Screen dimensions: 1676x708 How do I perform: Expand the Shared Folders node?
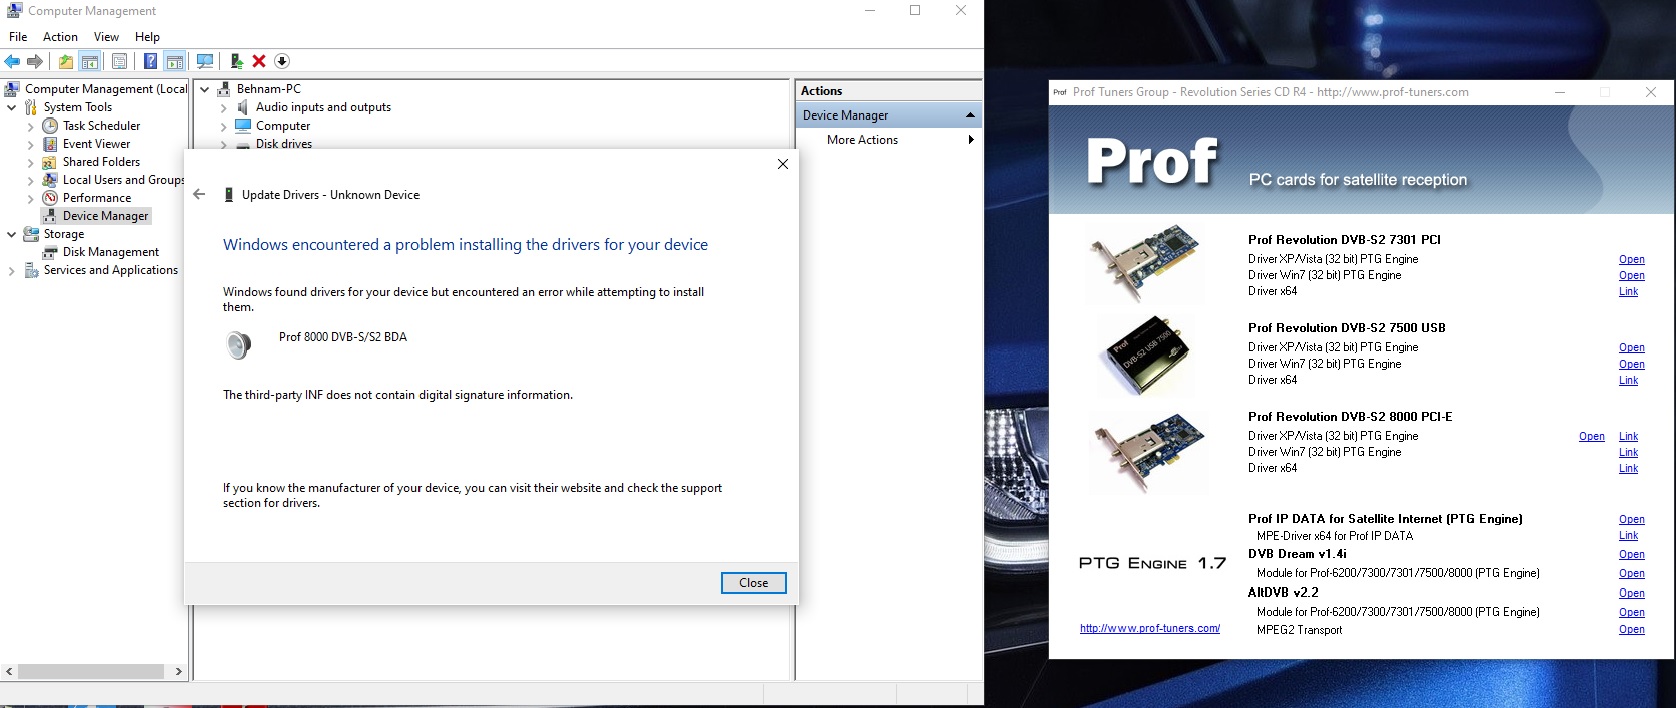pyautogui.click(x=30, y=163)
